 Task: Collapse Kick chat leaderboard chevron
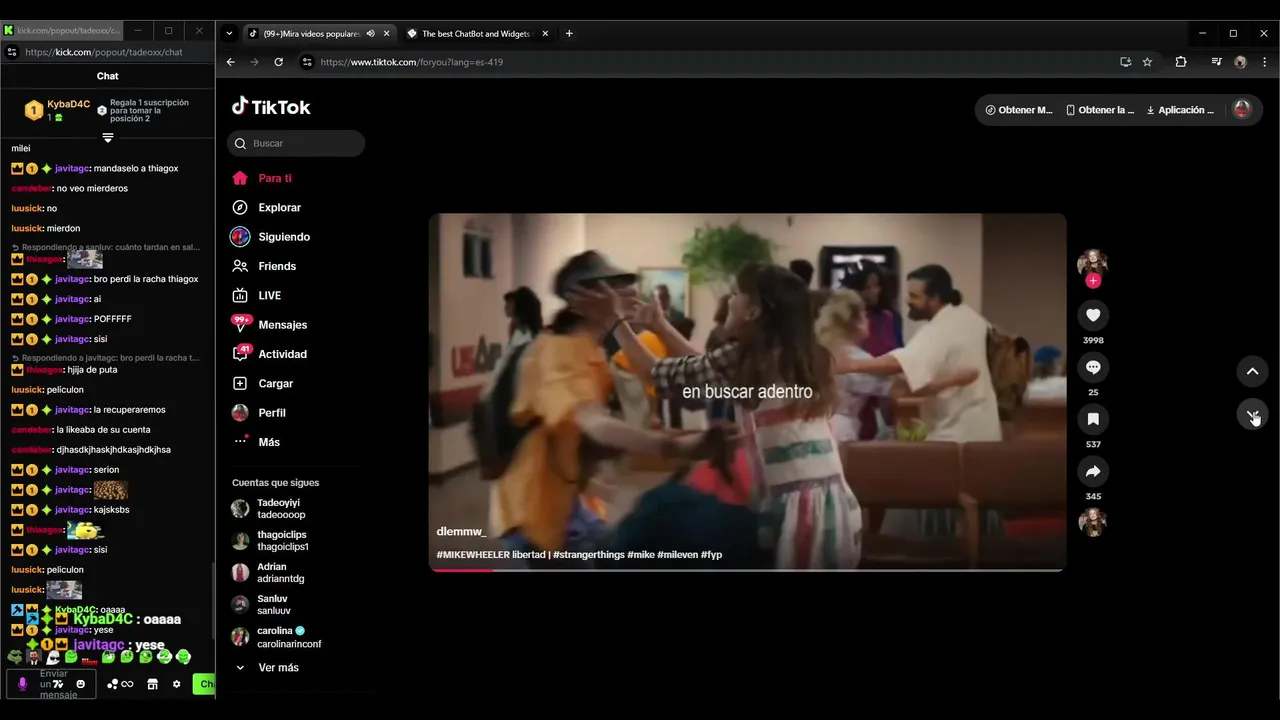[108, 138]
